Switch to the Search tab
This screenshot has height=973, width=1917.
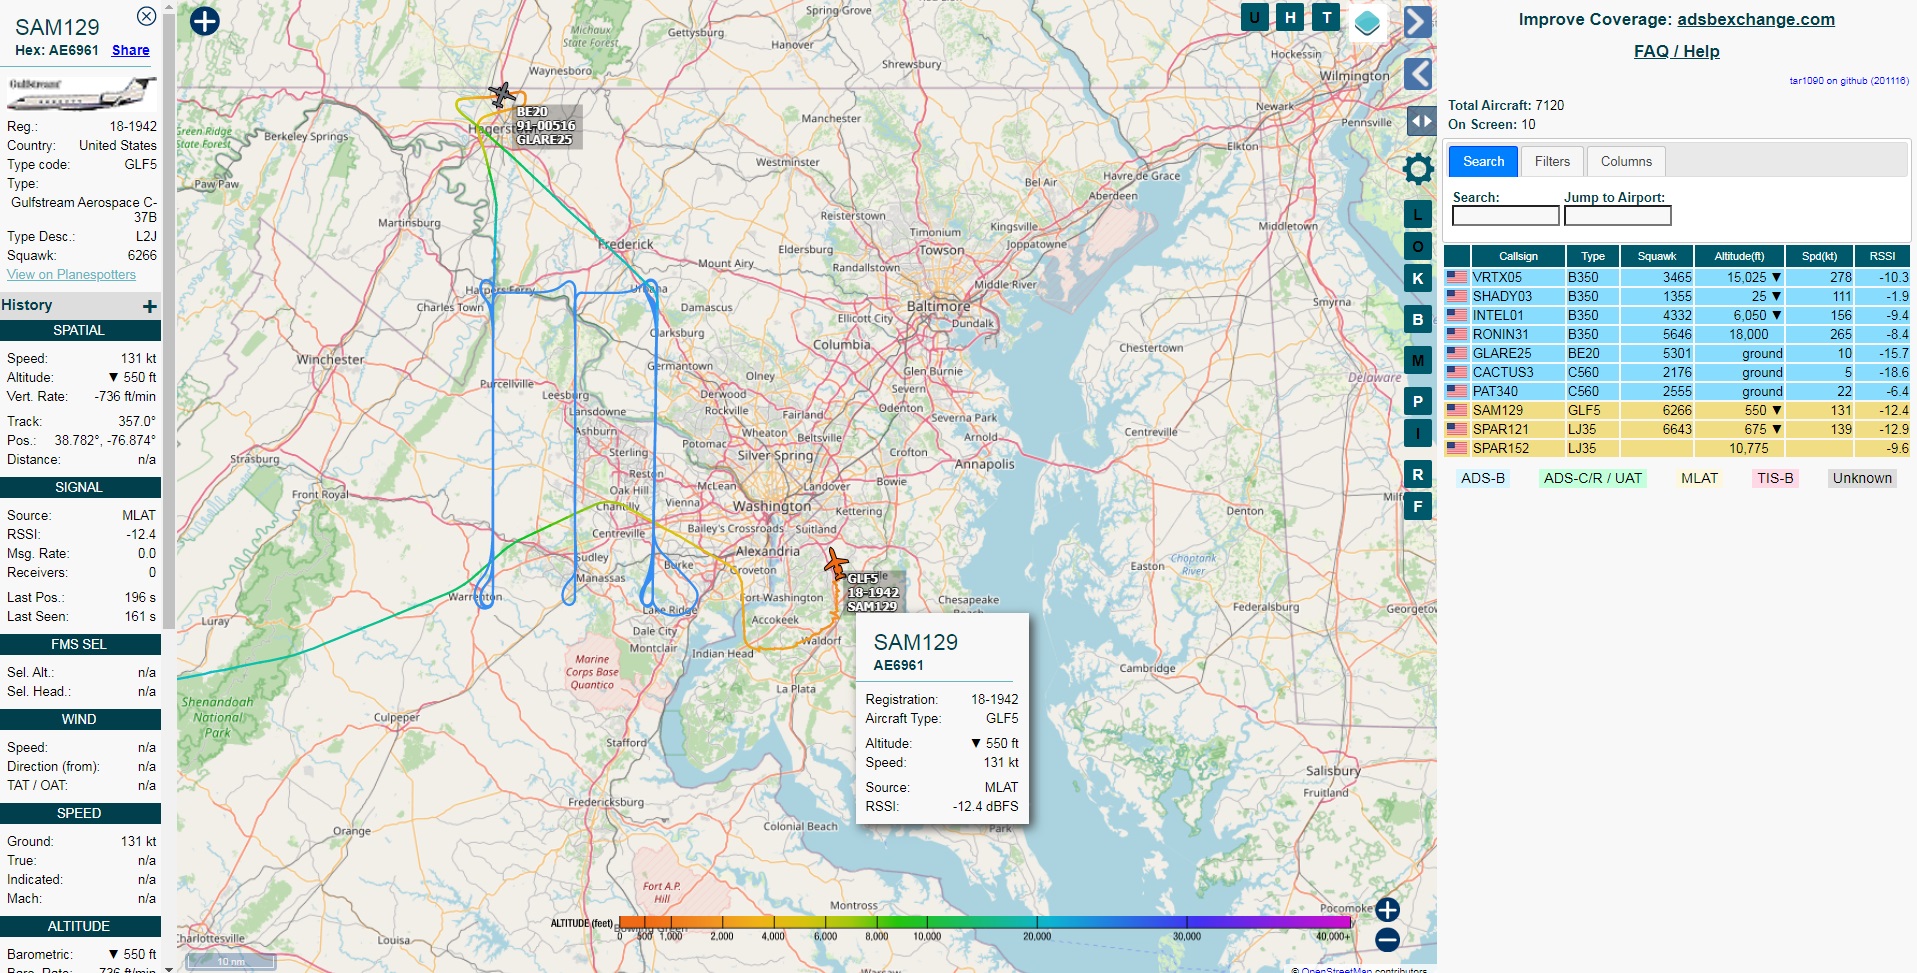[x=1484, y=161]
